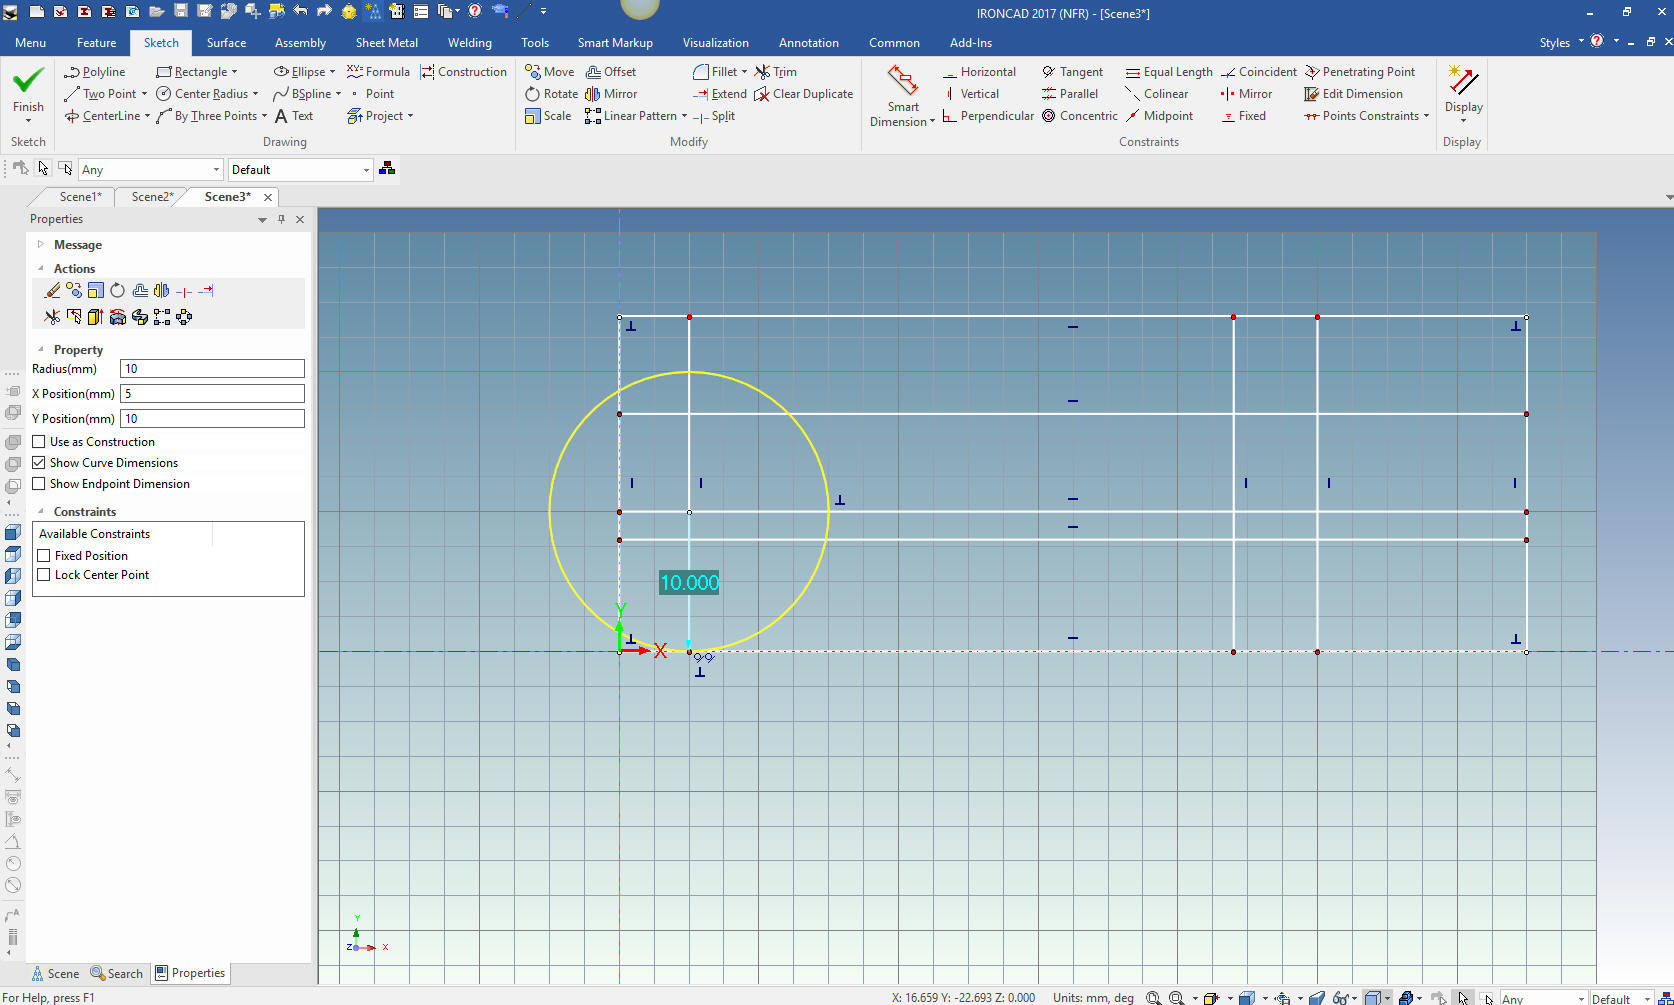The image size is (1674, 1005).
Task: Click the Radius(mm) input field
Action: pyautogui.click(x=212, y=369)
